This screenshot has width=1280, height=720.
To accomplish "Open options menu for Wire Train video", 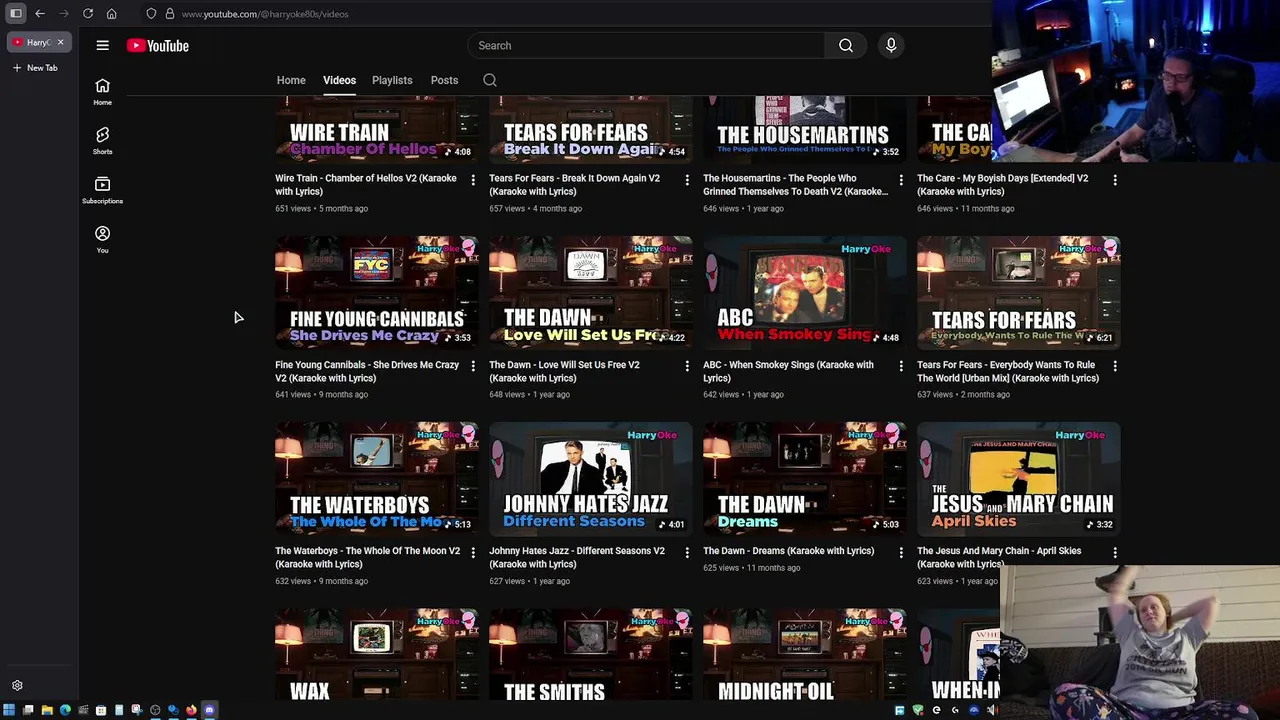I will coord(473,180).
